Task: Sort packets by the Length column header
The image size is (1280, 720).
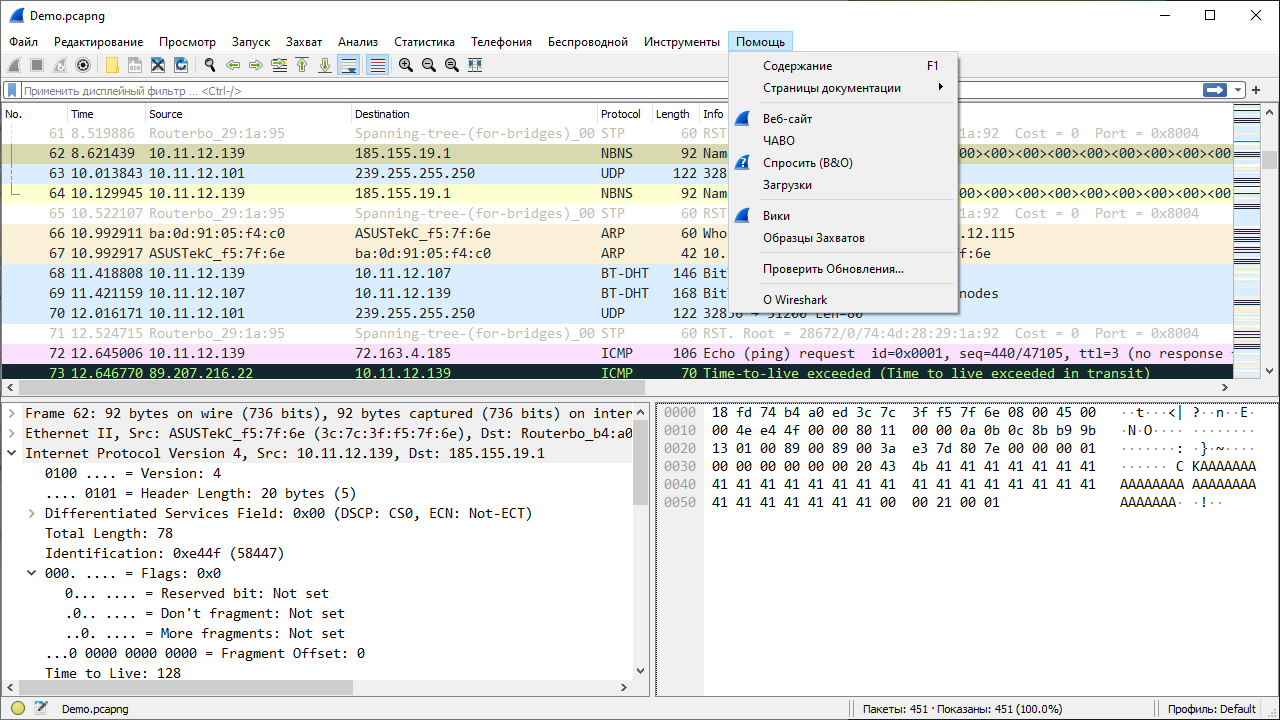Action: tap(676, 114)
